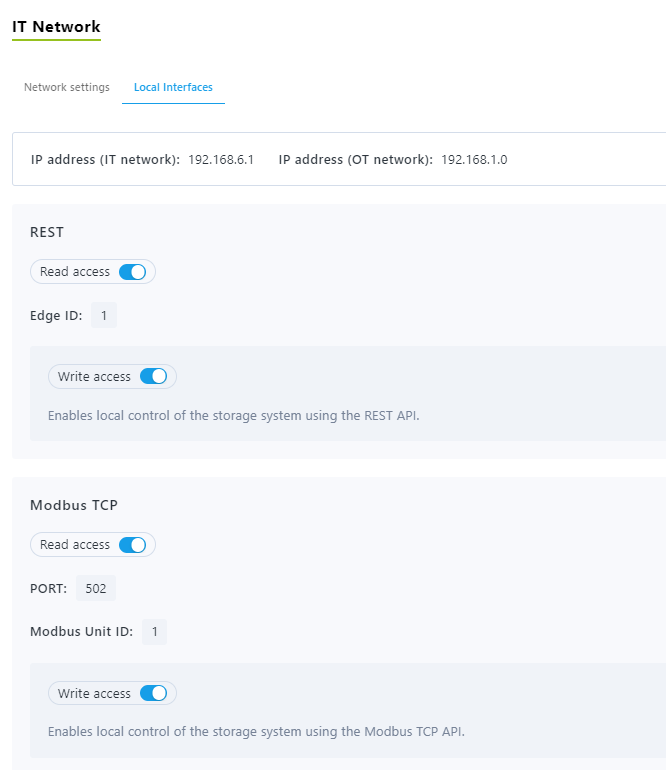Click the Edge ID value field

click(x=104, y=315)
